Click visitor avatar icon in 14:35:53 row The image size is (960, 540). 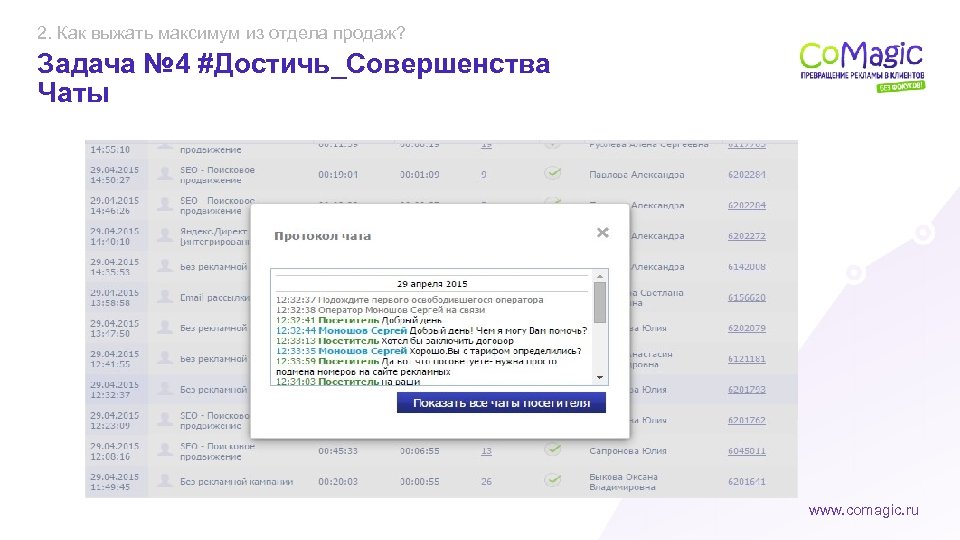[x=164, y=266]
